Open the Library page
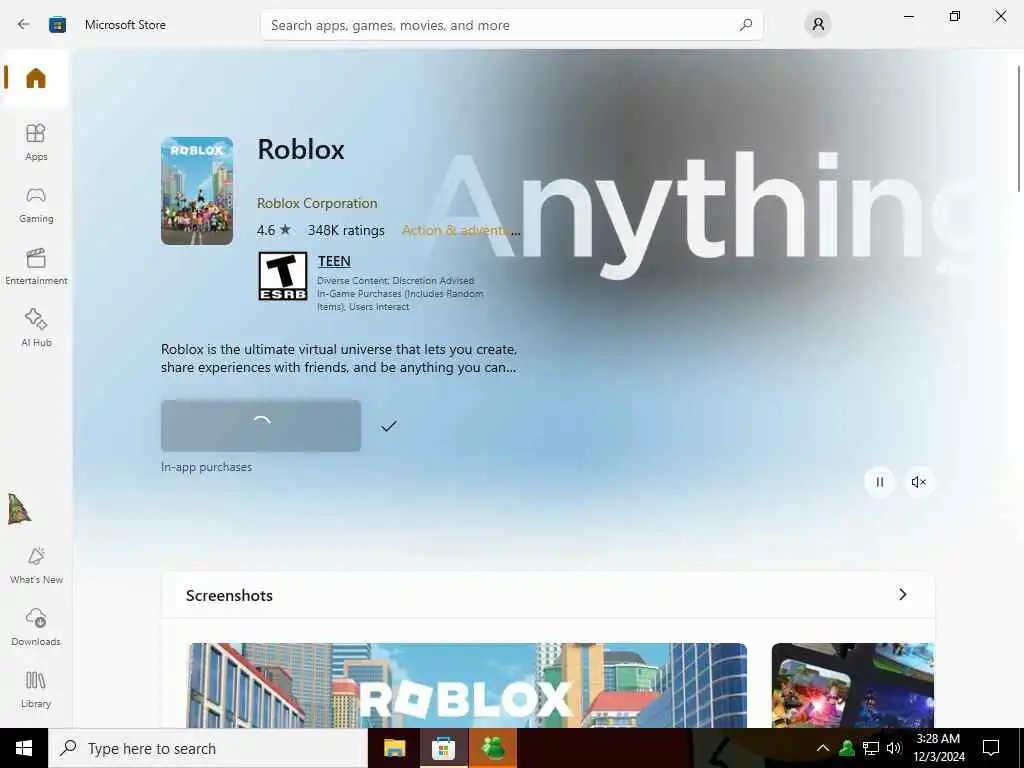The height and width of the screenshot is (768, 1024). coord(36,689)
